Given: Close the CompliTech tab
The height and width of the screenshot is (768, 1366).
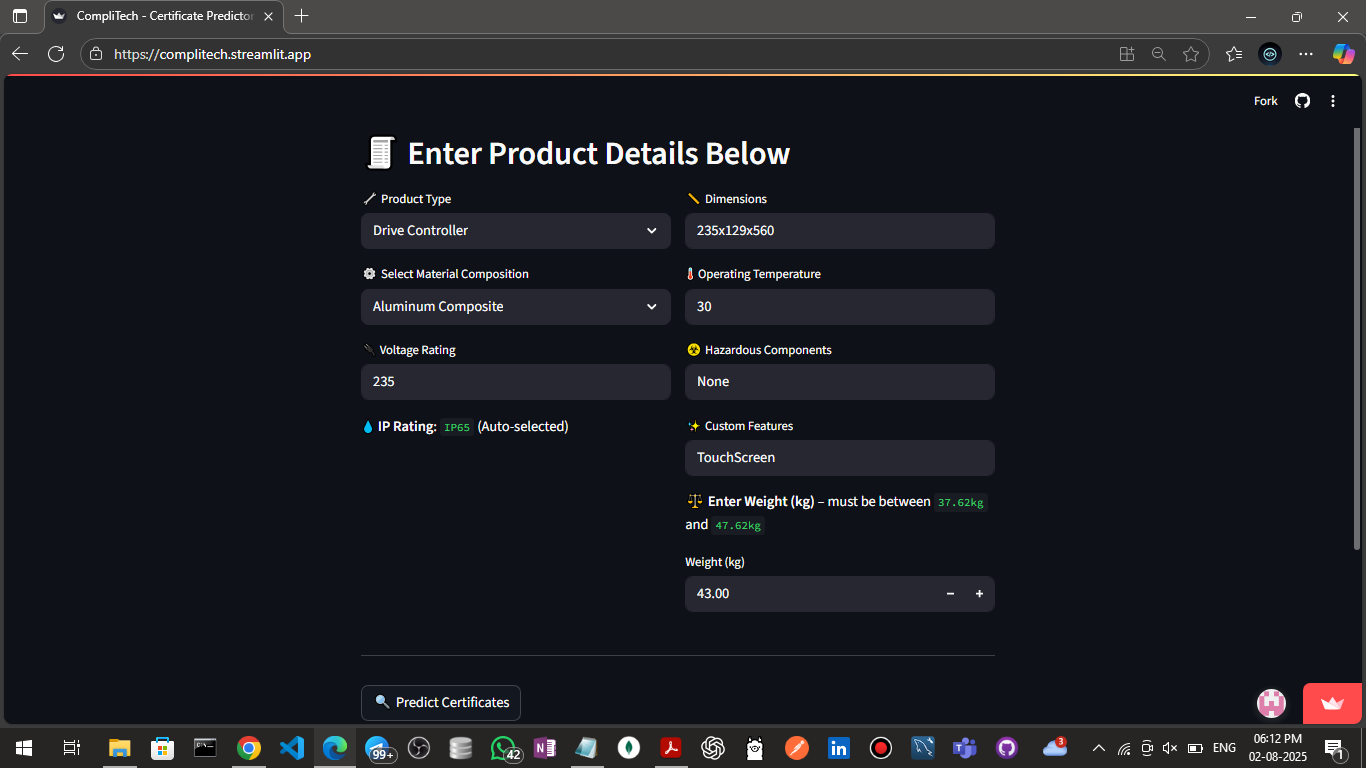Looking at the screenshot, I should coord(268,16).
